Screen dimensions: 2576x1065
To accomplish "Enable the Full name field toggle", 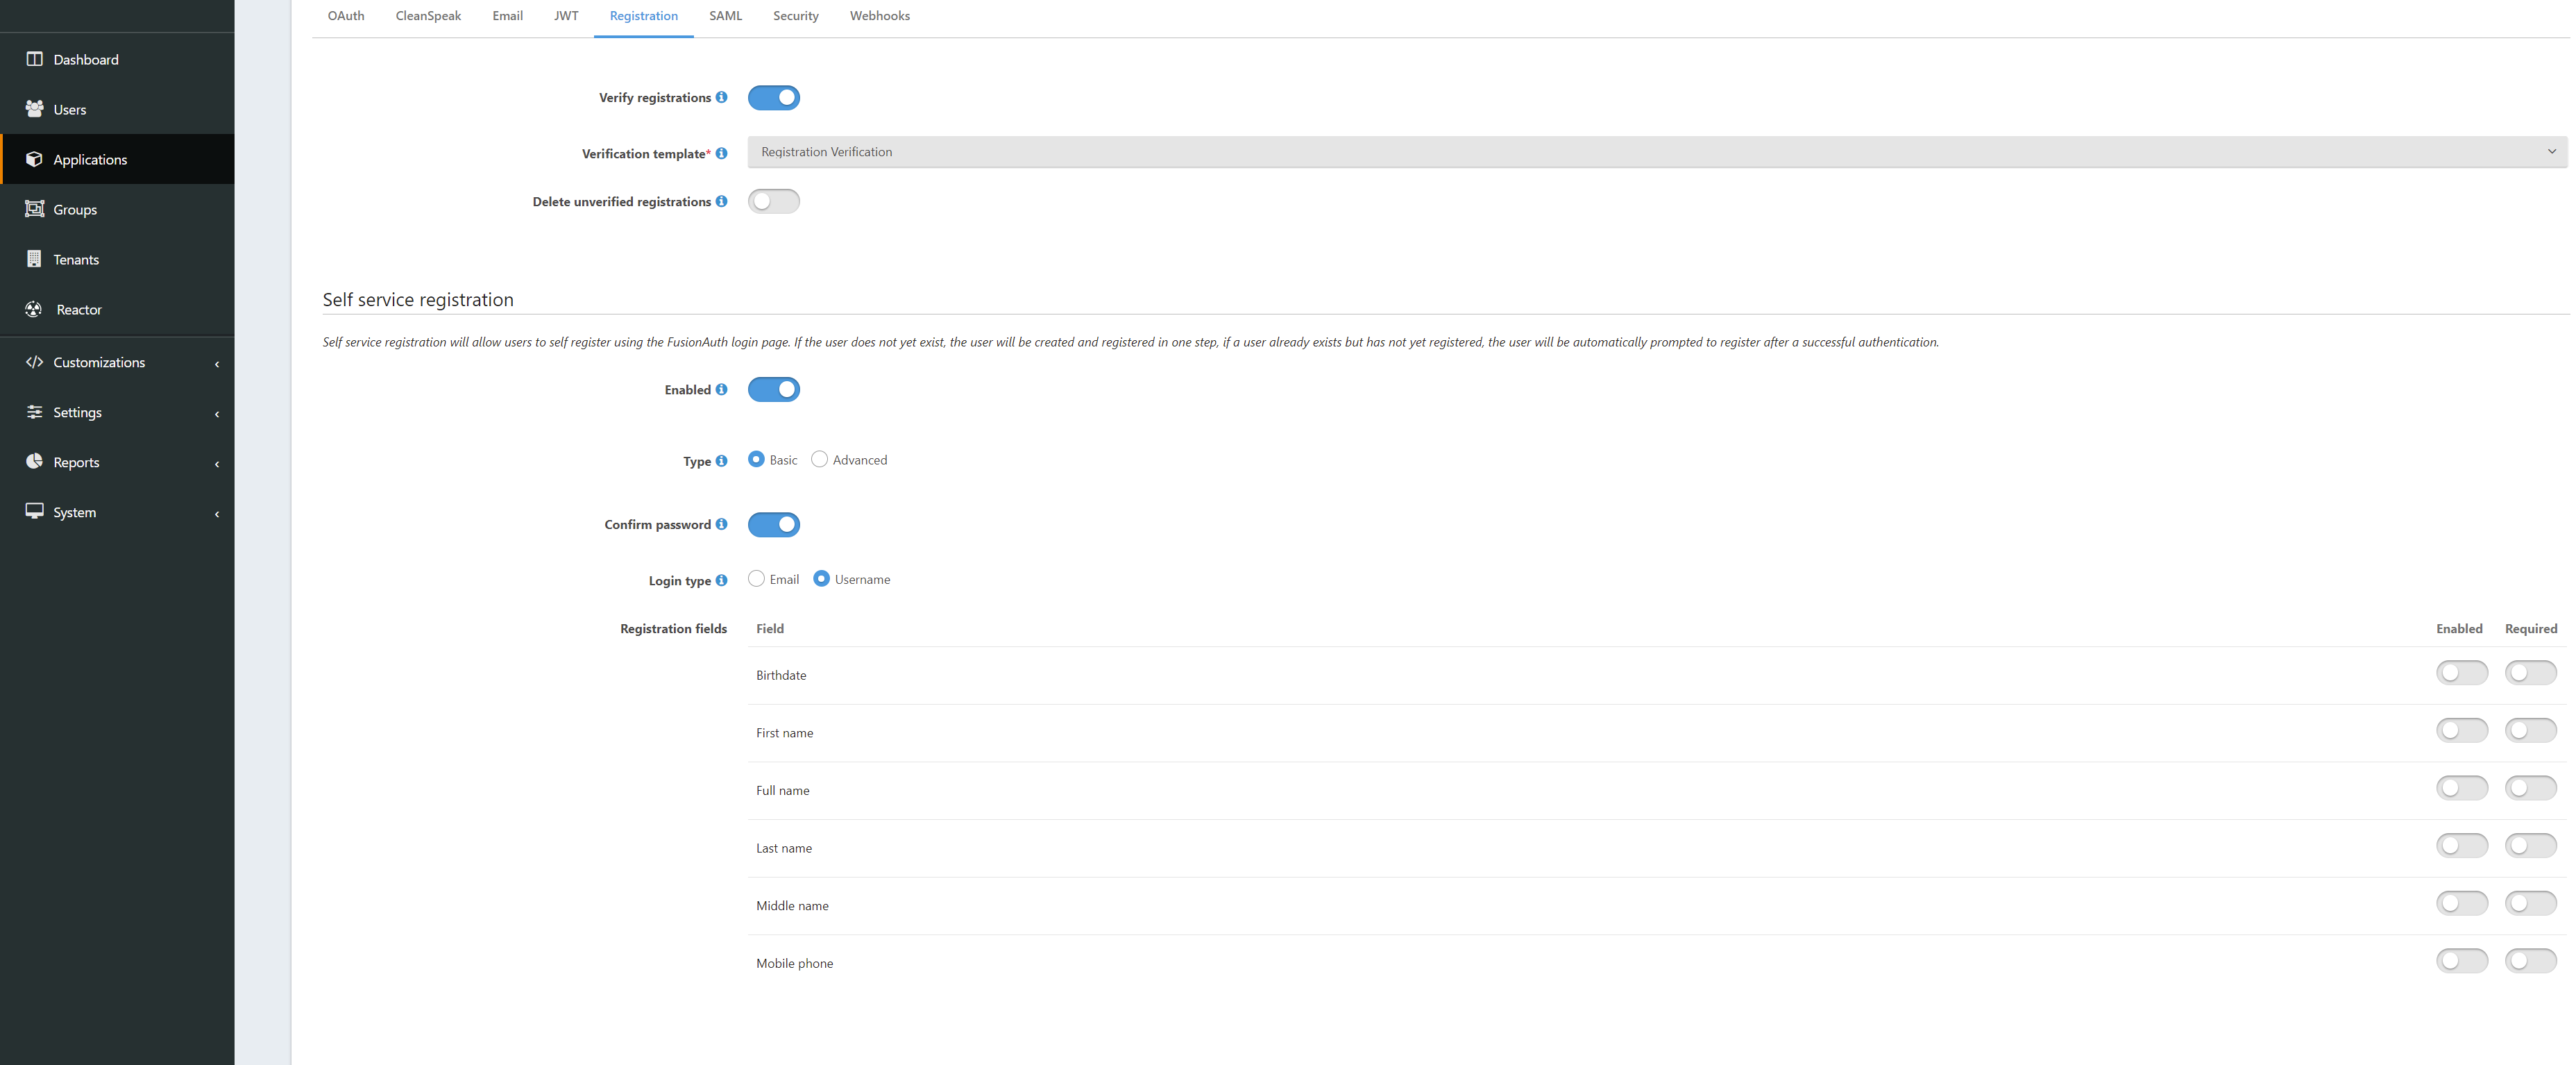I will pos(2461,788).
